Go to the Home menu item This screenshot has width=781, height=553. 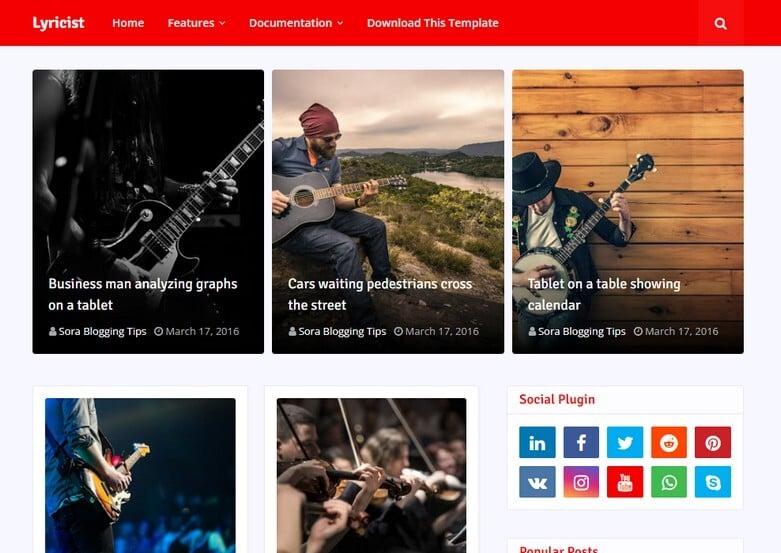[128, 23]
